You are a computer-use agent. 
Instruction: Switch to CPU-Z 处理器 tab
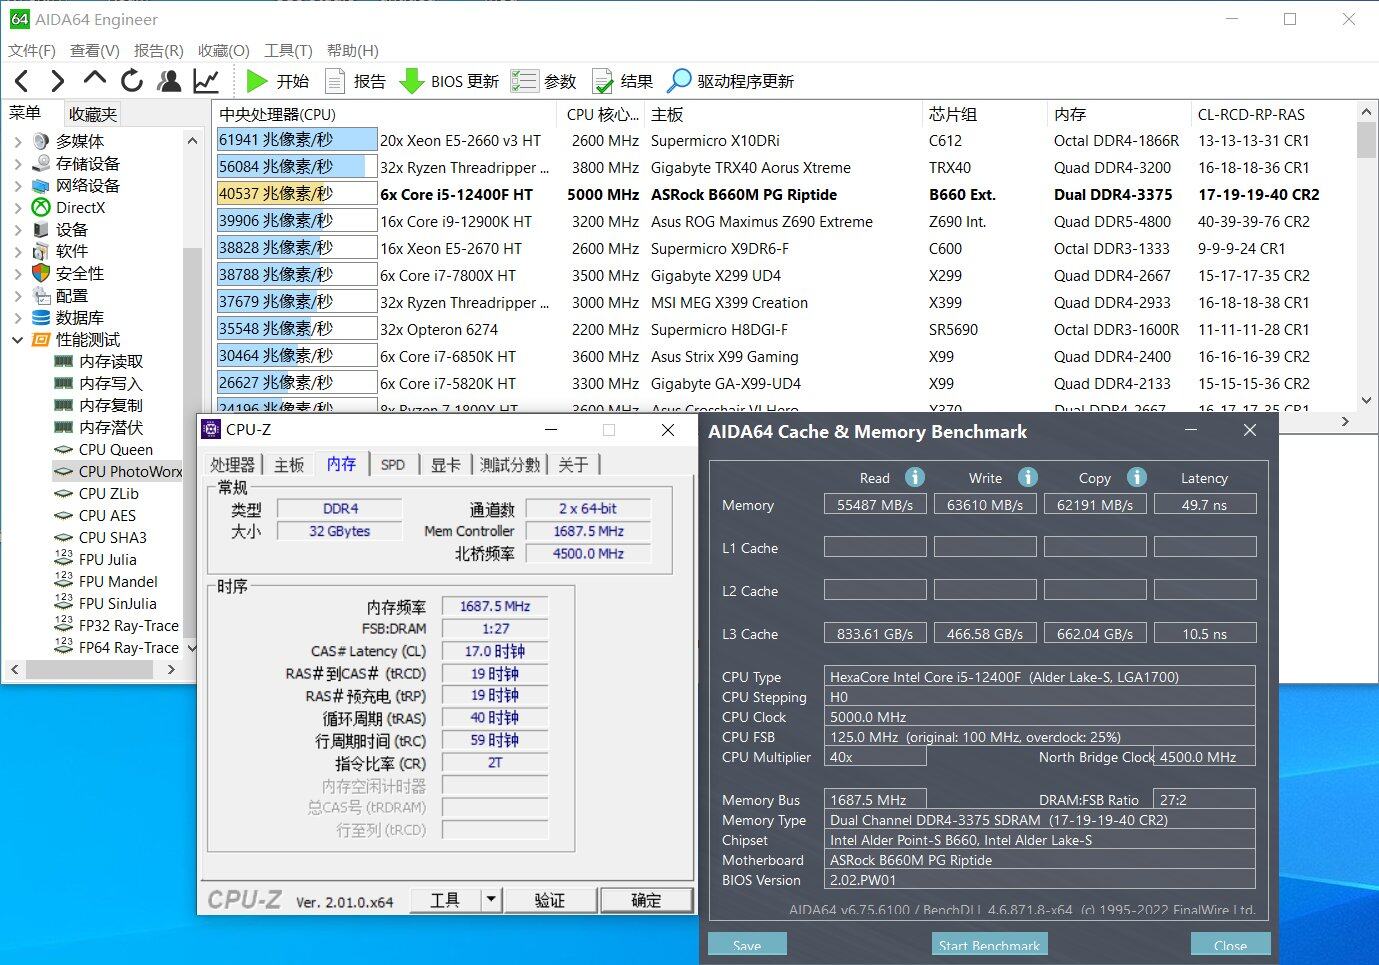click(233, 465)
